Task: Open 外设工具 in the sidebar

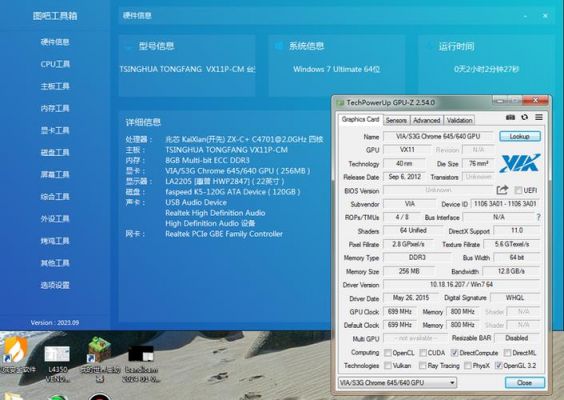Action: tap(55, 219)
